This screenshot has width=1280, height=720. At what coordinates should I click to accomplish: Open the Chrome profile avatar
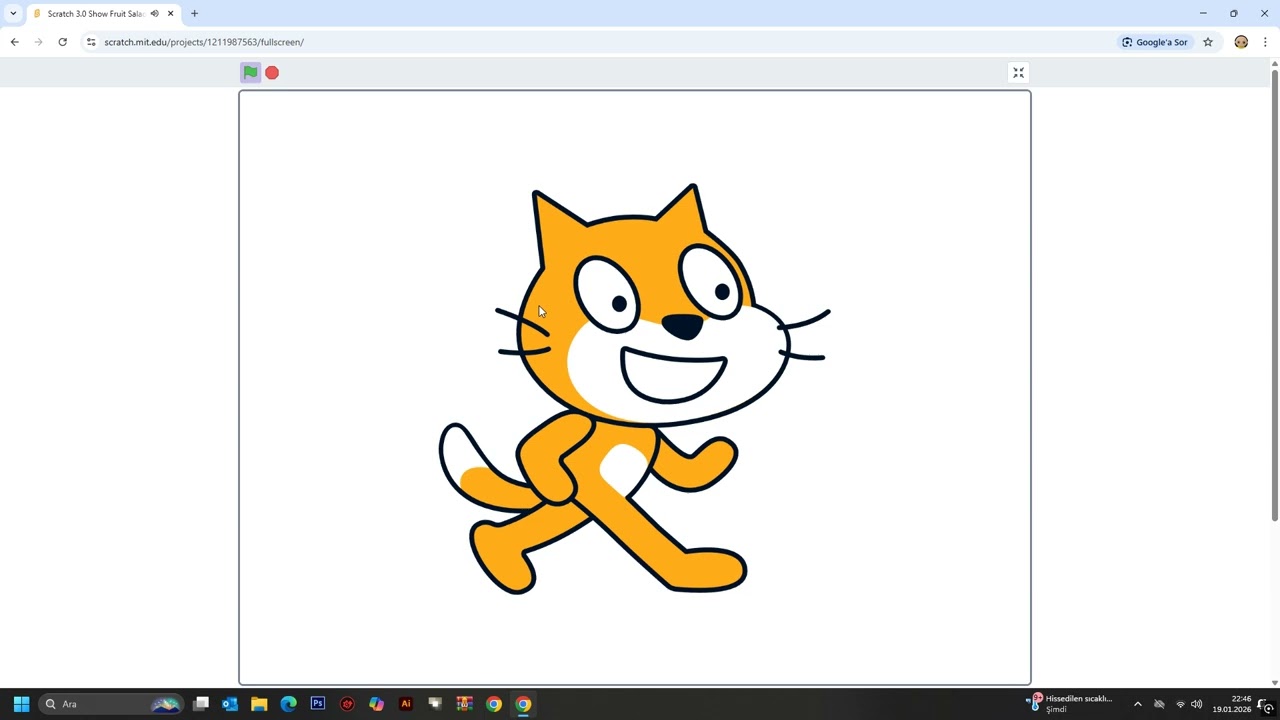point(1241,42)
